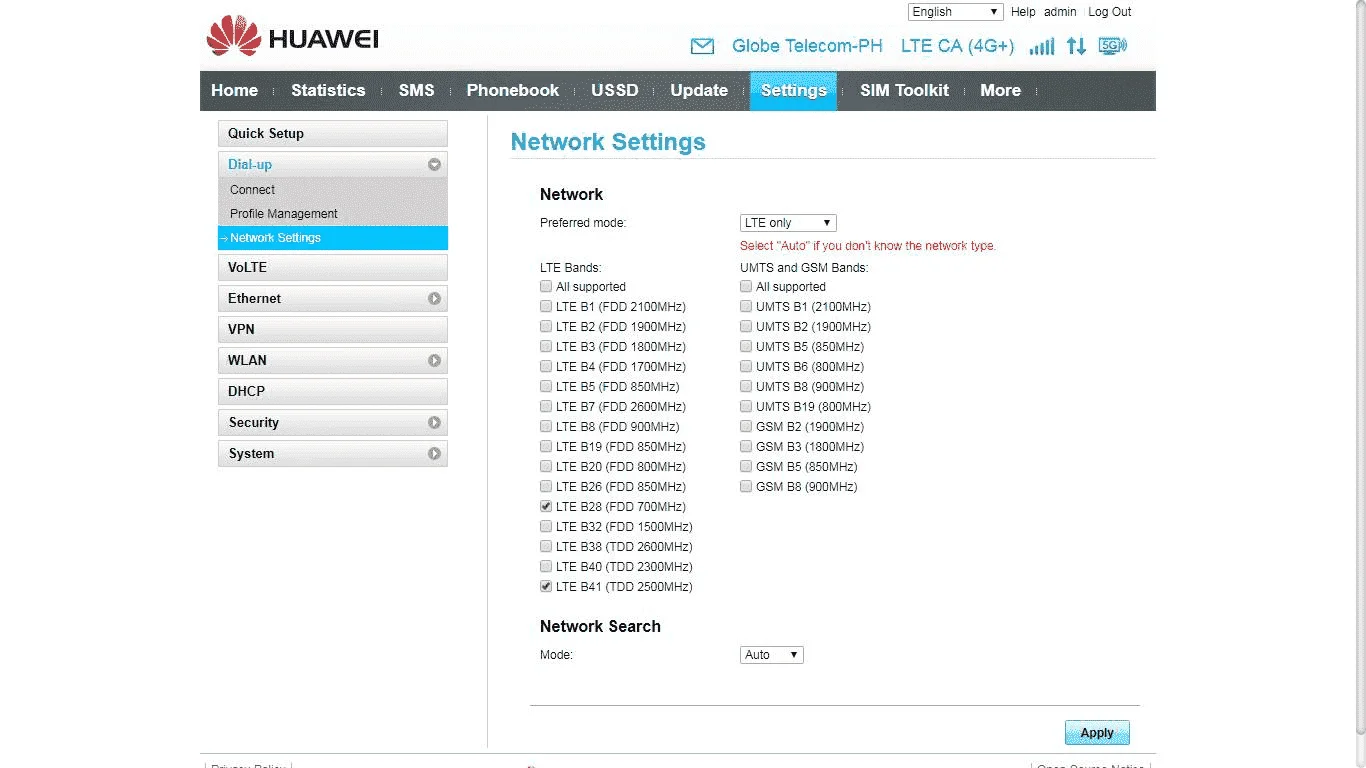Enable LTE B3 (FDD 1800MHz) checkbox
Viewport: 1366px width, 768px height.
pyautogui.click(x=546, y=347)
